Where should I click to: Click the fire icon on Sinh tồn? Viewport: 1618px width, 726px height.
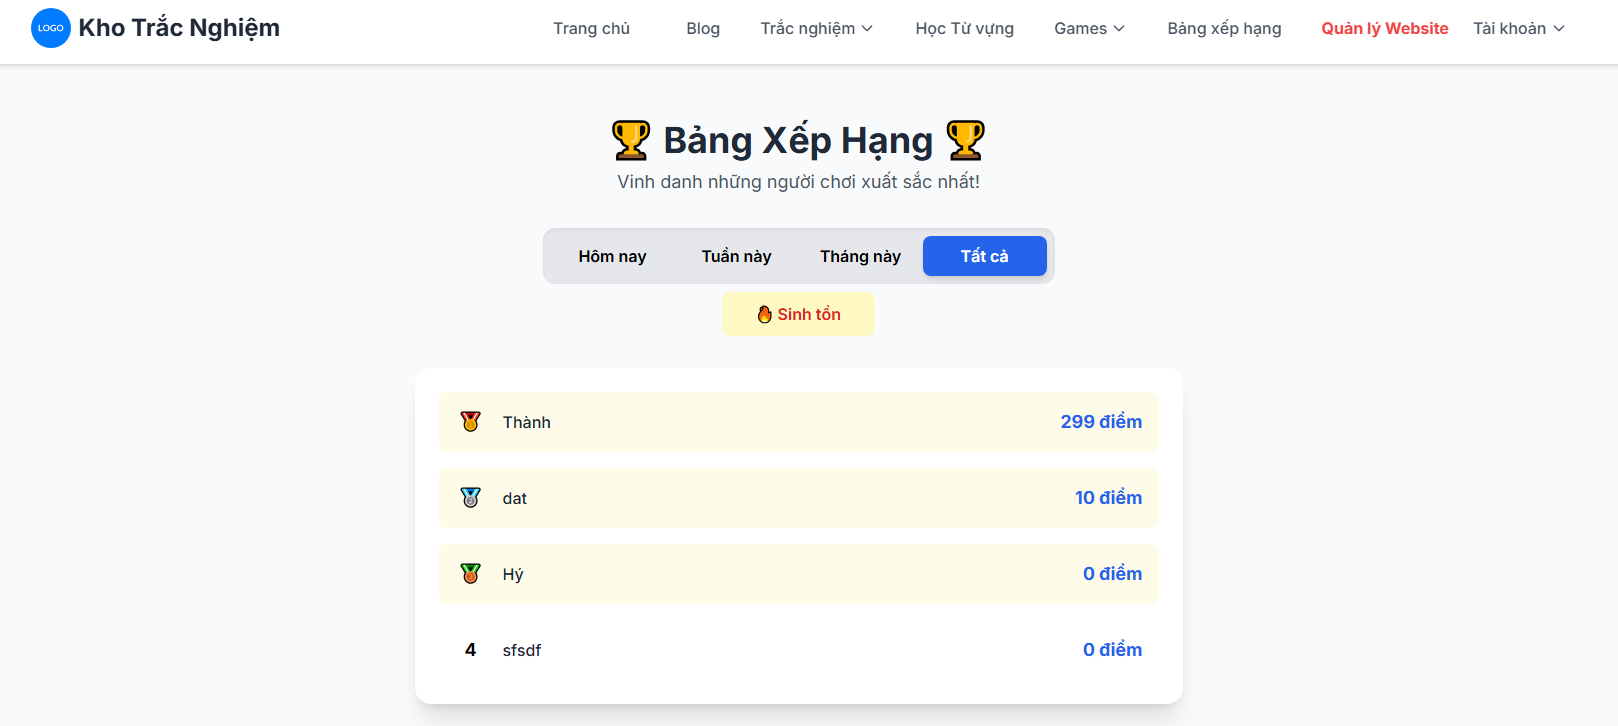pos(765,315)
